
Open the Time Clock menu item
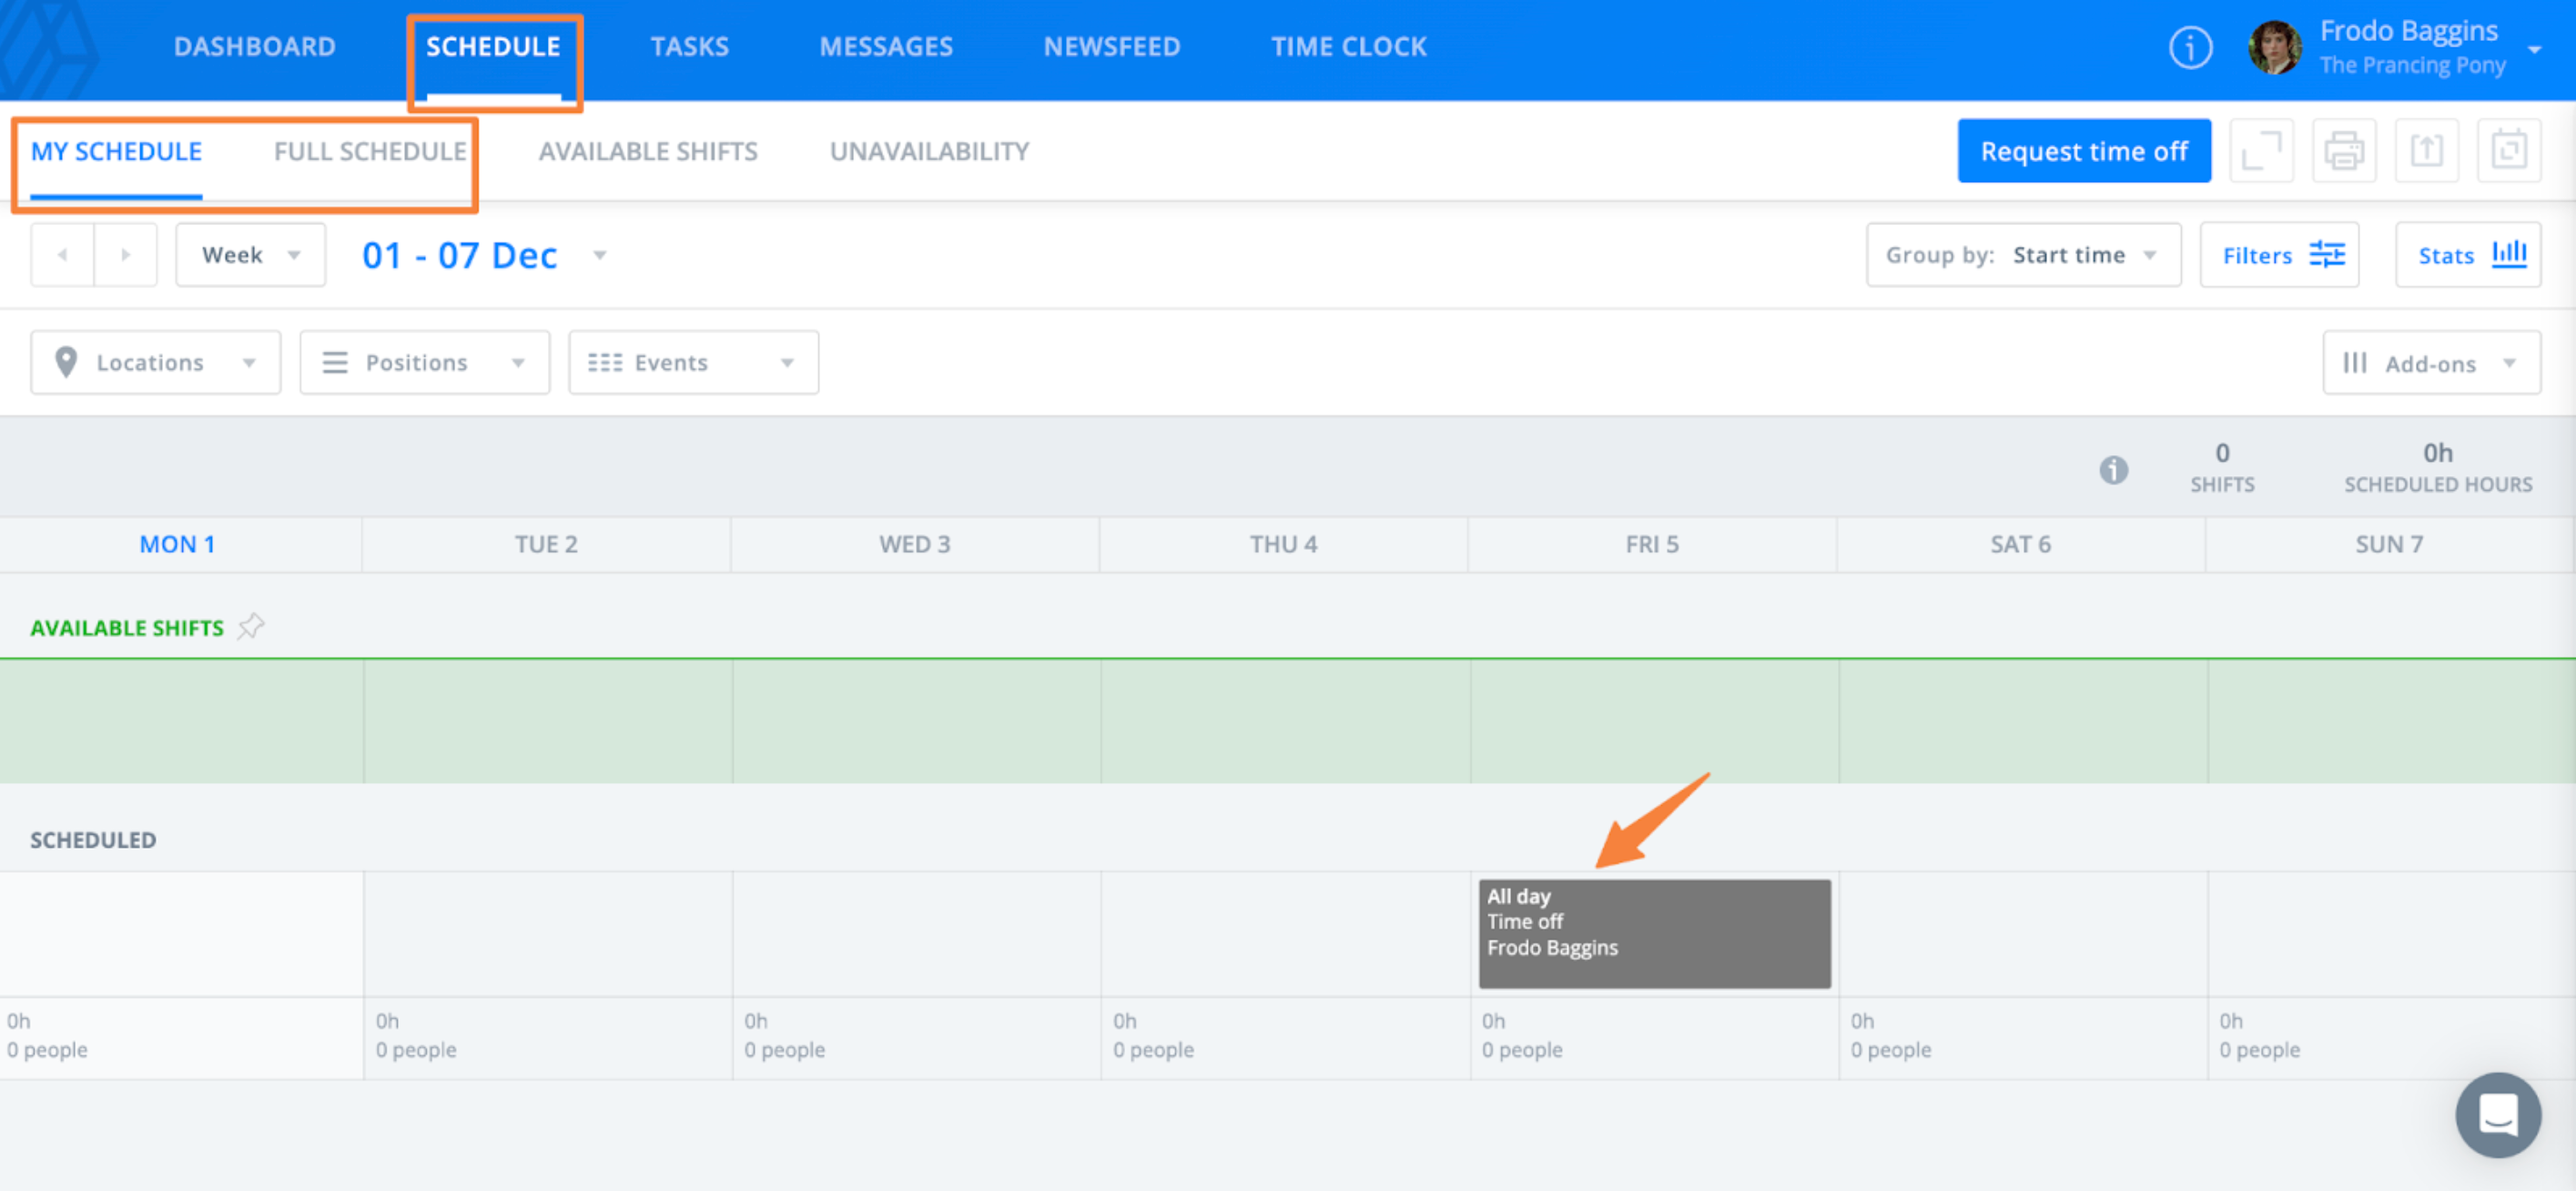(x=1348, y=47)
